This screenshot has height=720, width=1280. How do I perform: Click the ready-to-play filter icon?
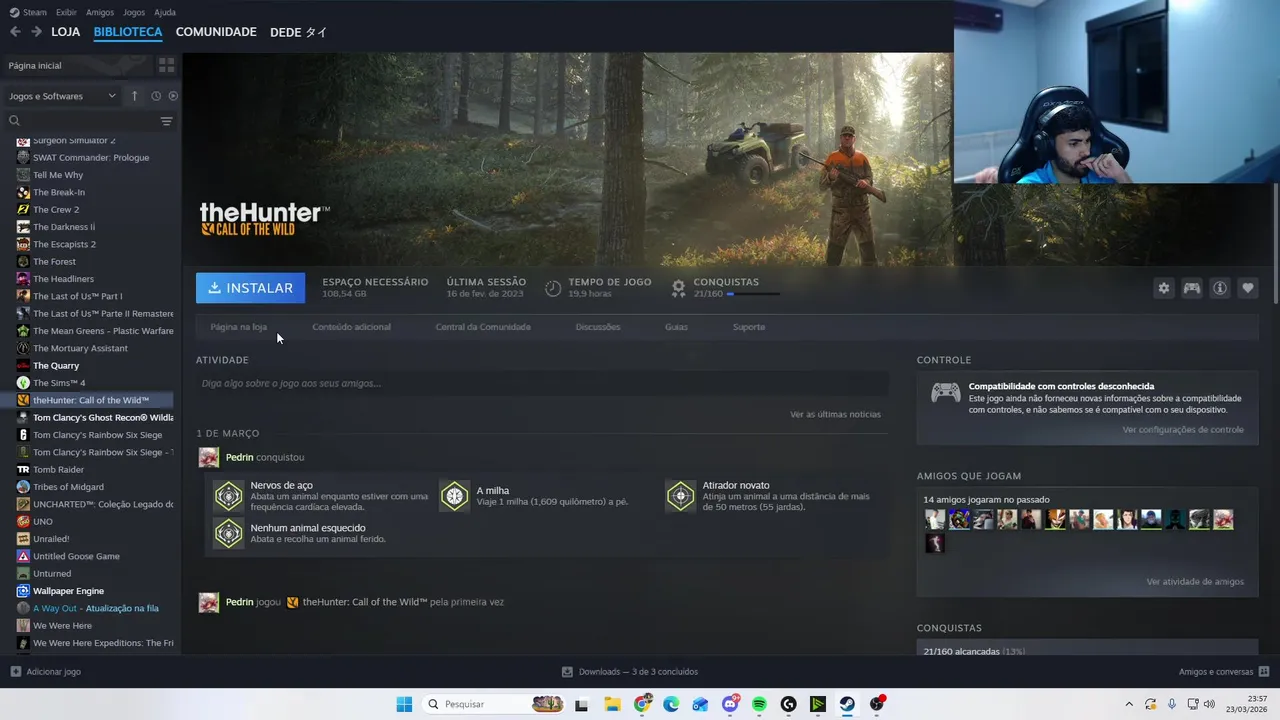(173, 96)
